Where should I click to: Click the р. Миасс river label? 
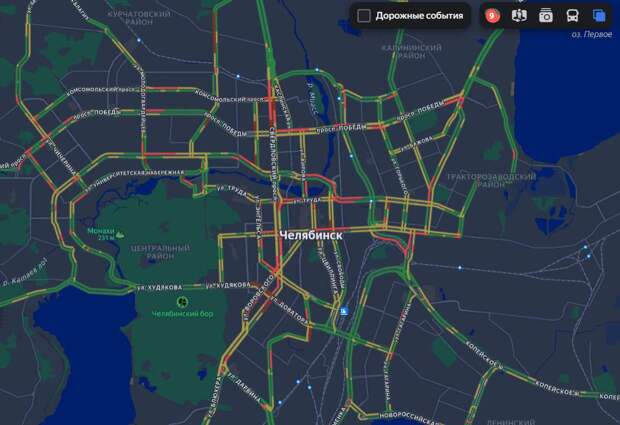pos(312,99)
